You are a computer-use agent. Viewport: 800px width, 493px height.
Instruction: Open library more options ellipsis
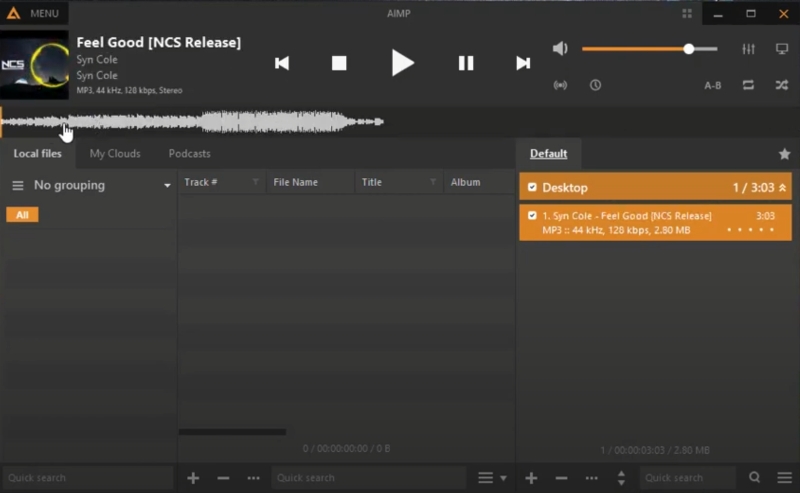[x=254, y=478]
